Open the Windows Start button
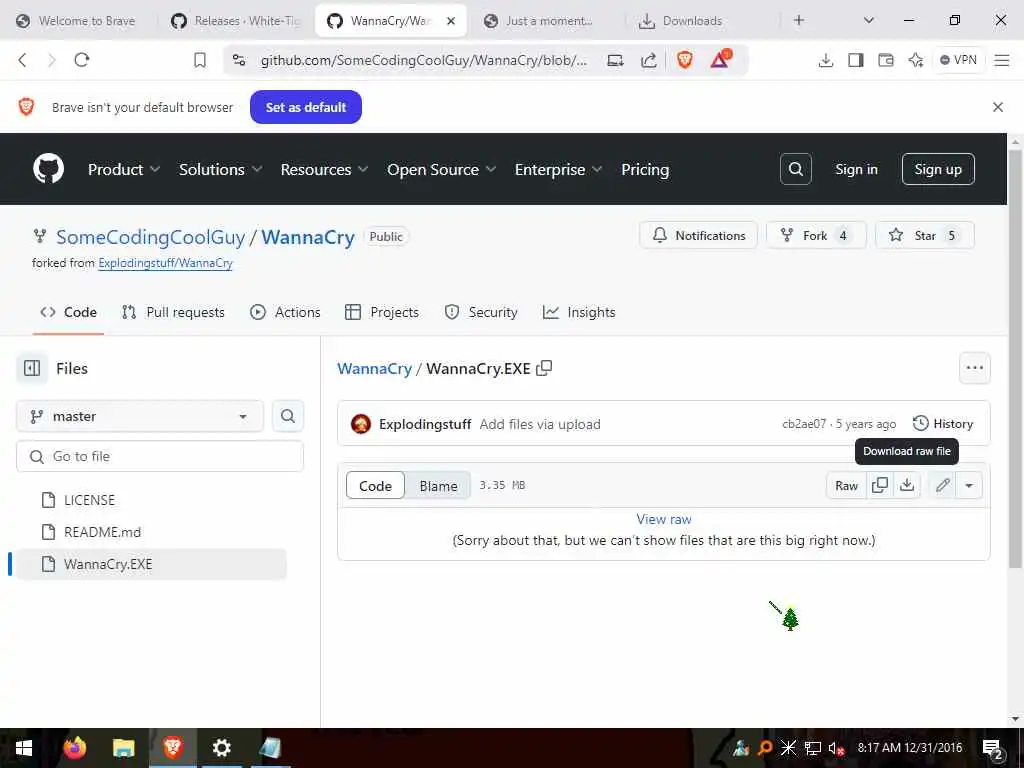Screen dimensions: 1024x768 (x=24, y=748)
